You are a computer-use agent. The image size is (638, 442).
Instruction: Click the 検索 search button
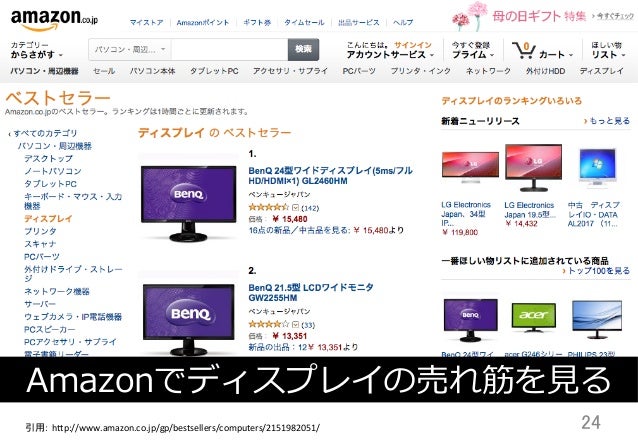[x=303, y=50]
